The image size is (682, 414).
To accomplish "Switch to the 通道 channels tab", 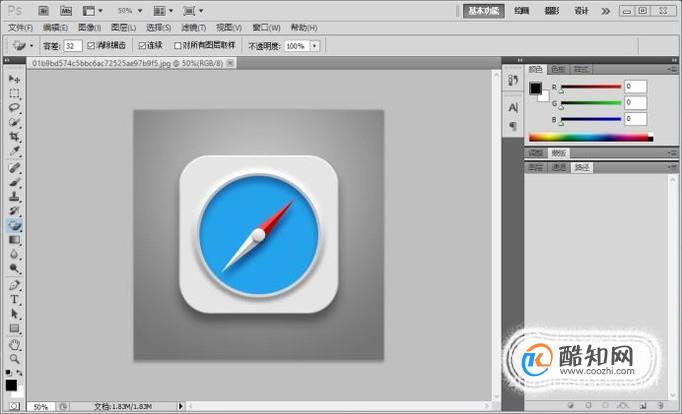I will (559, 167).
